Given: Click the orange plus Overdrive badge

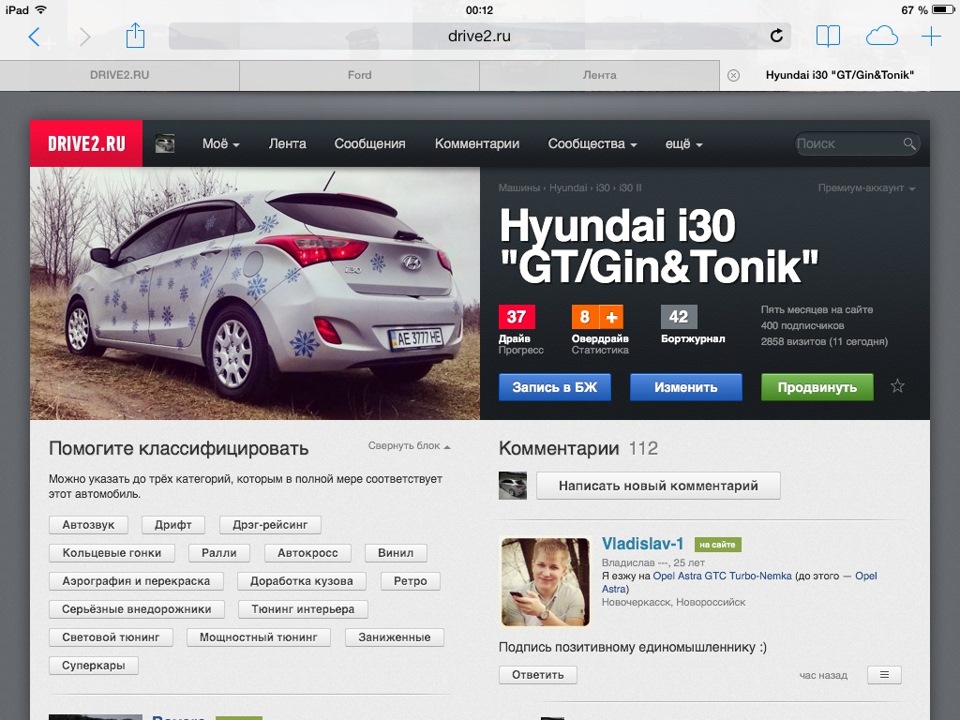Looking at the screenshot, I should pyautogui.click(x=611, y=317).
